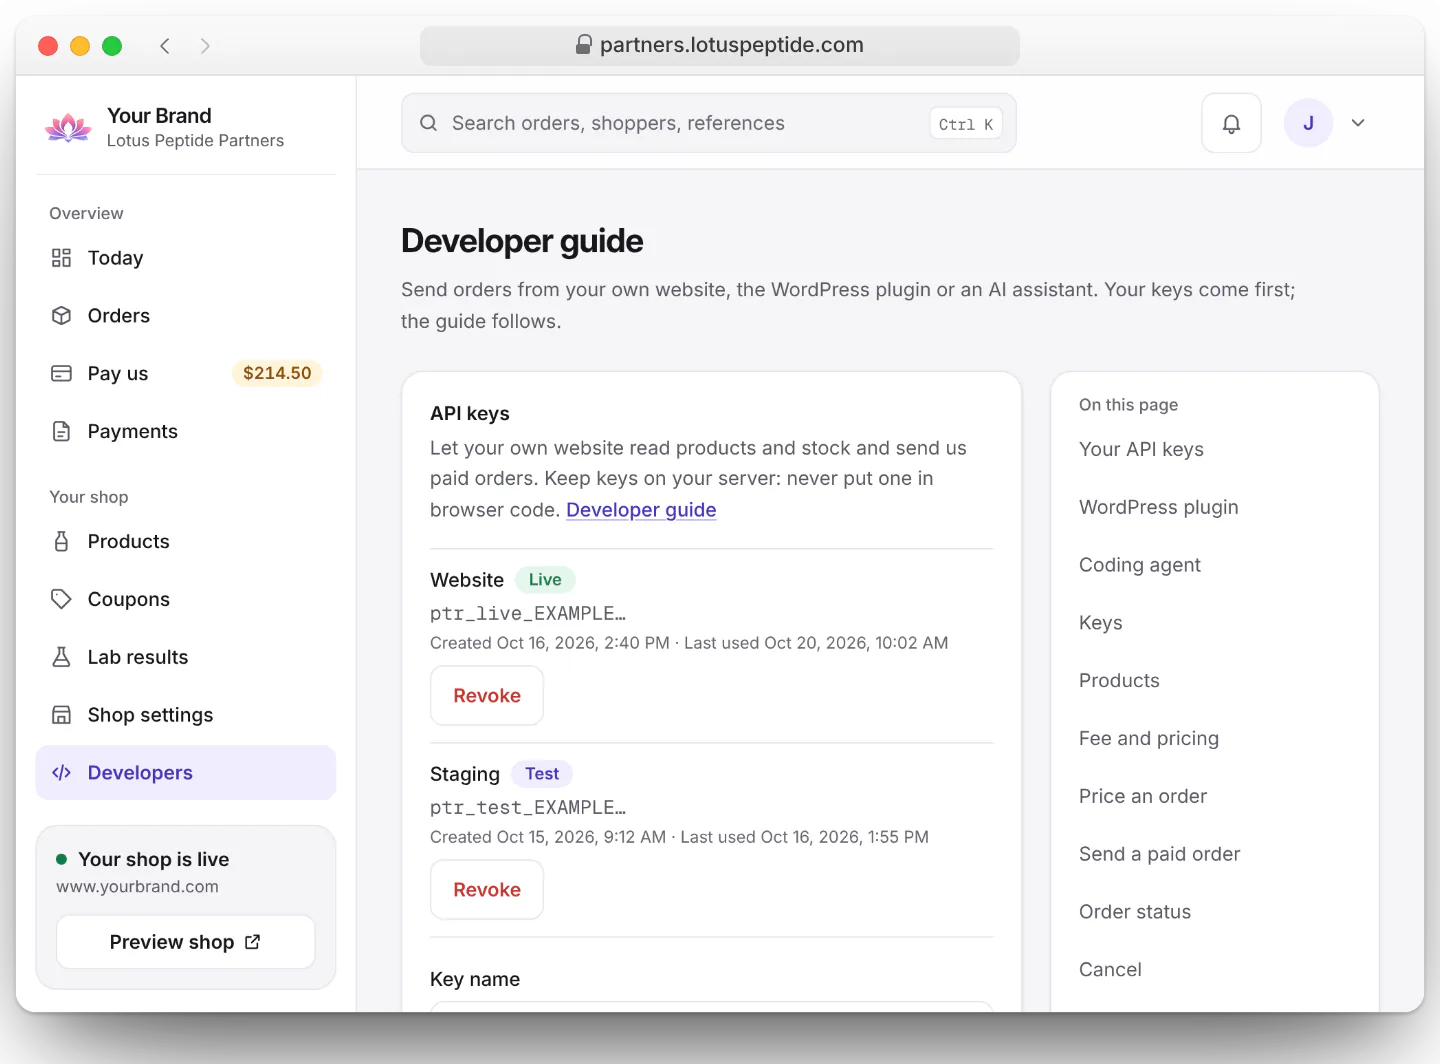This screenshot has height=1064, width=1440.
Task: Click the browser URL address bar
Action: coord(720,46)
